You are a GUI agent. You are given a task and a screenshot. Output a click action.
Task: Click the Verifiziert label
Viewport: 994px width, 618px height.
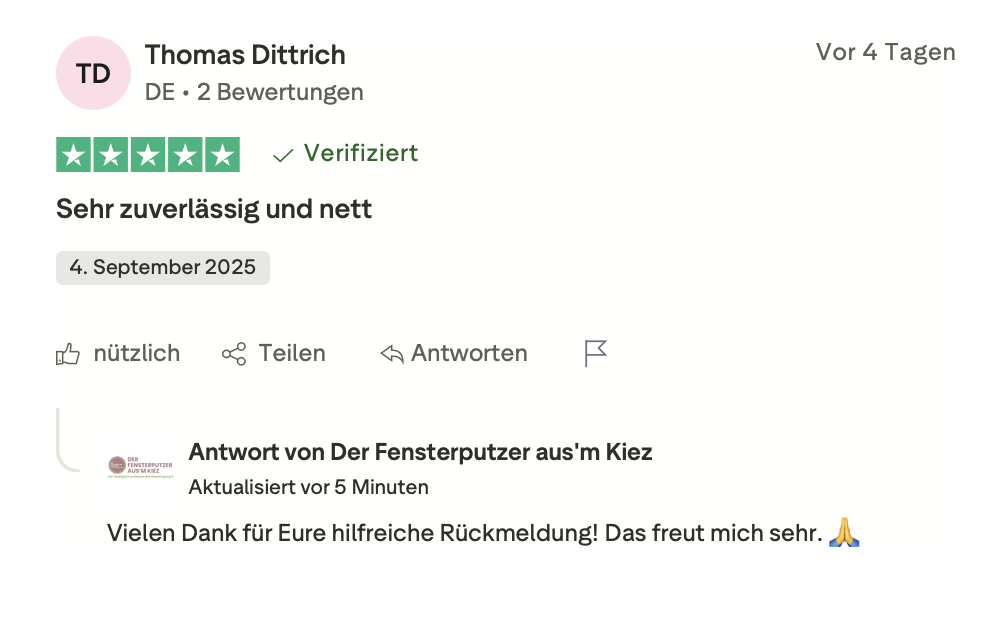(x=361, y=153)
